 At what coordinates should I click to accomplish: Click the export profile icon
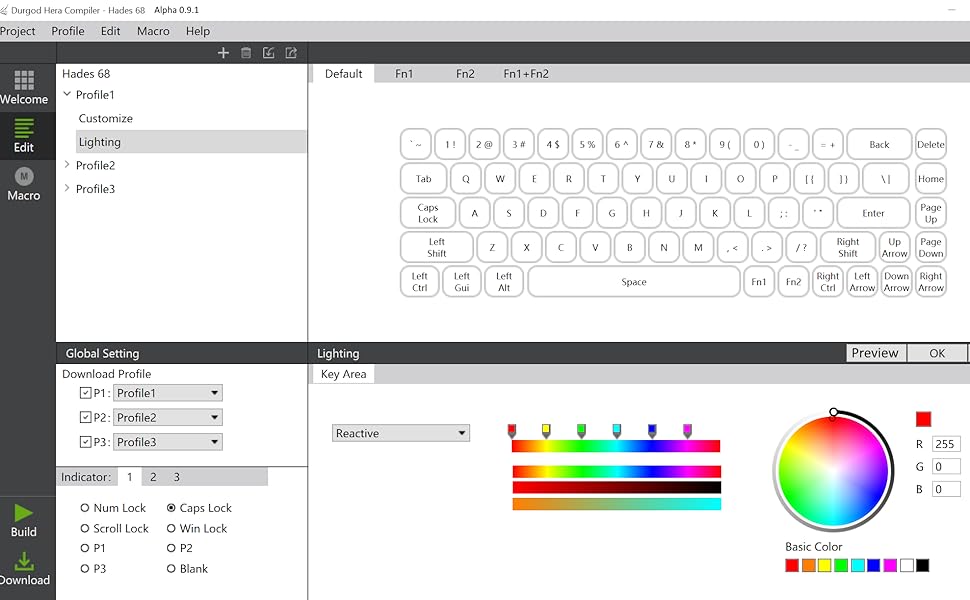(x=291, y=53)
